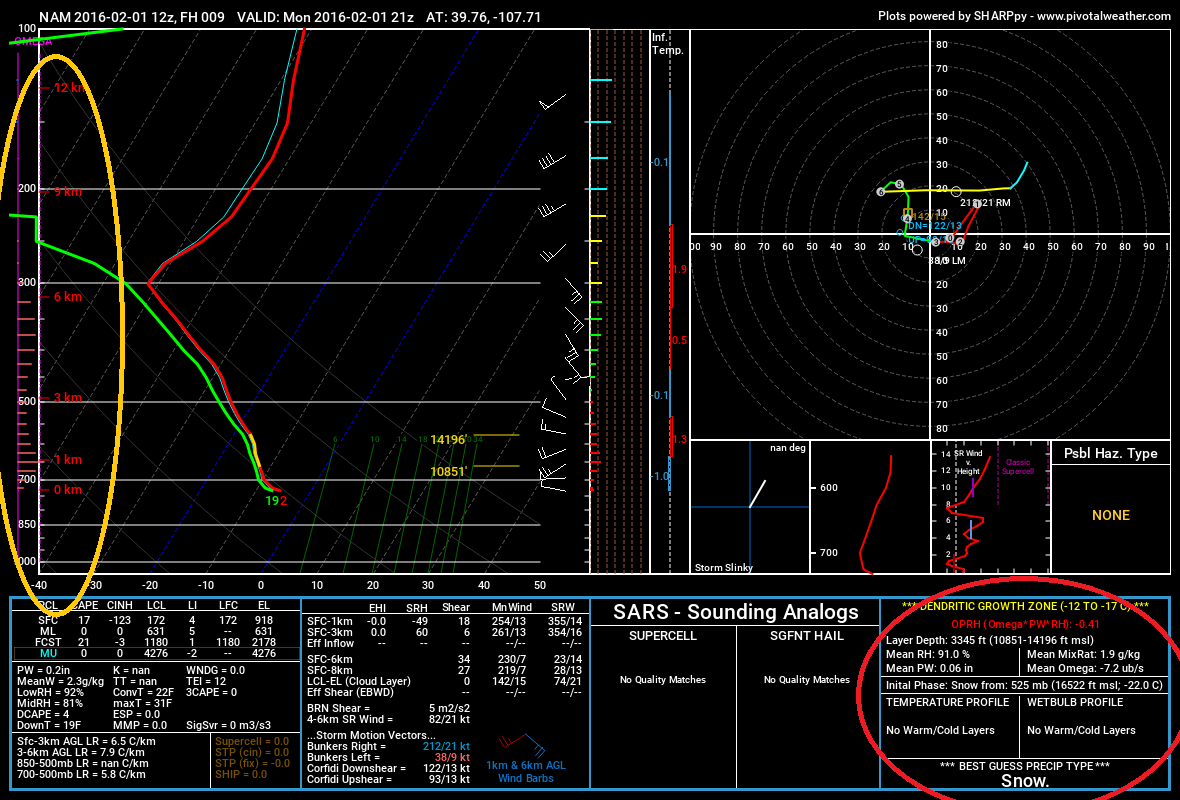Click the 'nan deg' text in Storm Slinky
The width and height of the screenshot is (1180, 800).
[x=787, y=448]
